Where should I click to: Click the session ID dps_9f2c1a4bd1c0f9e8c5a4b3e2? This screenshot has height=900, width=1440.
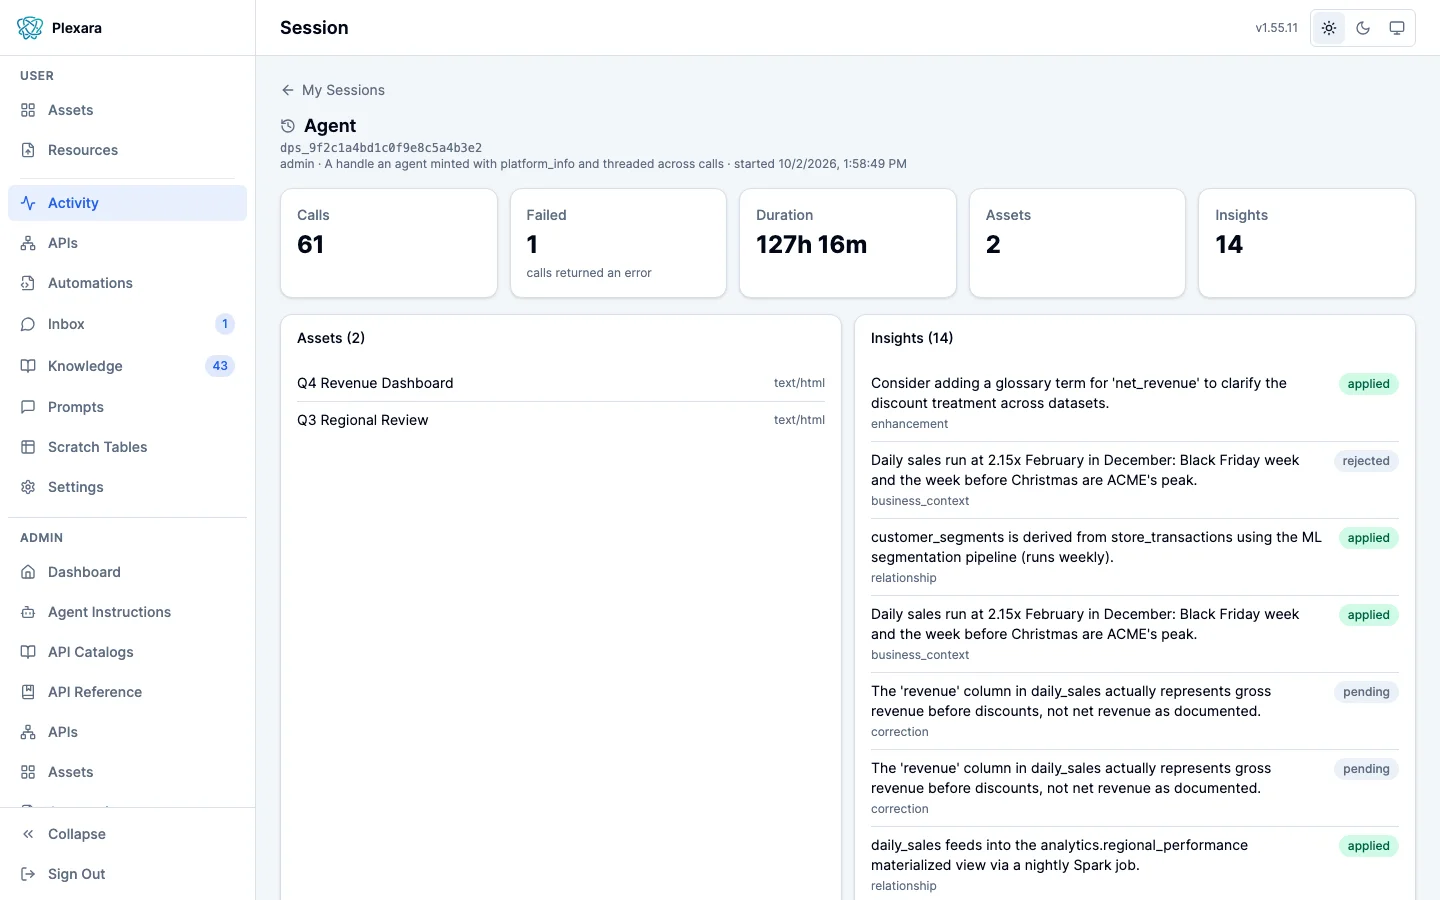381,148
